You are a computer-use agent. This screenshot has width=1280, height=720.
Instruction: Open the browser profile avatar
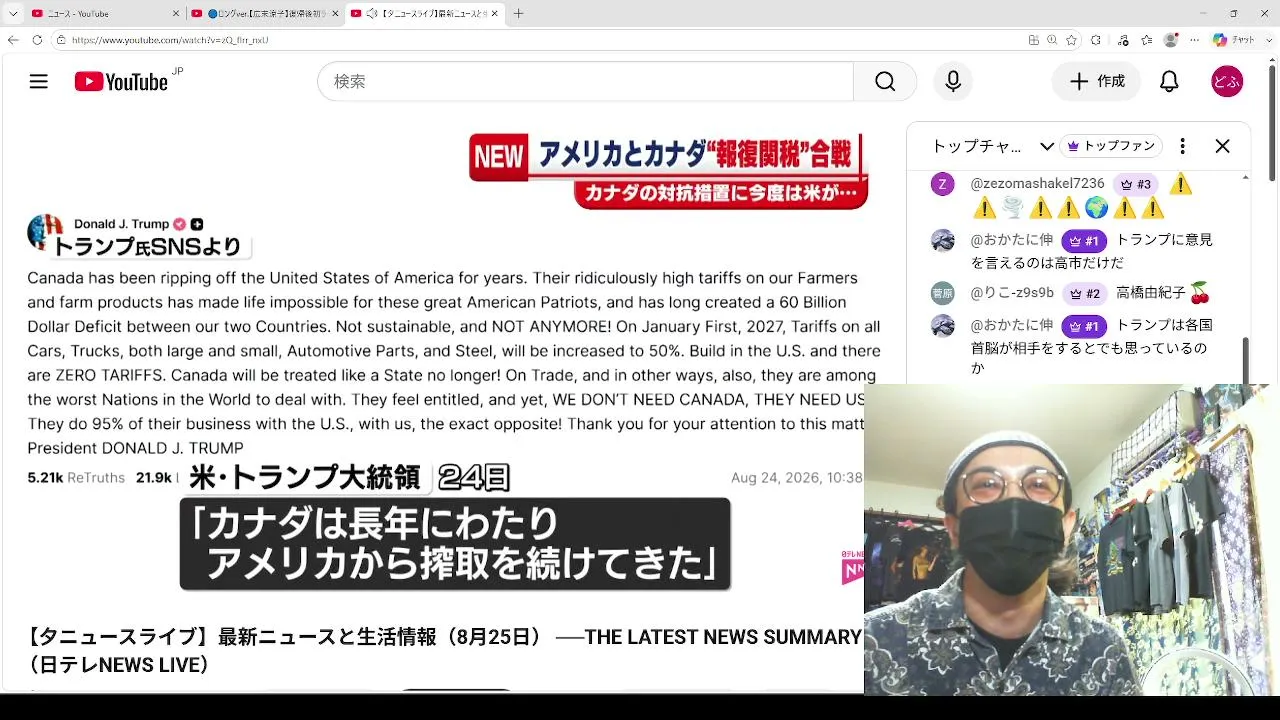coord(1171,40)
